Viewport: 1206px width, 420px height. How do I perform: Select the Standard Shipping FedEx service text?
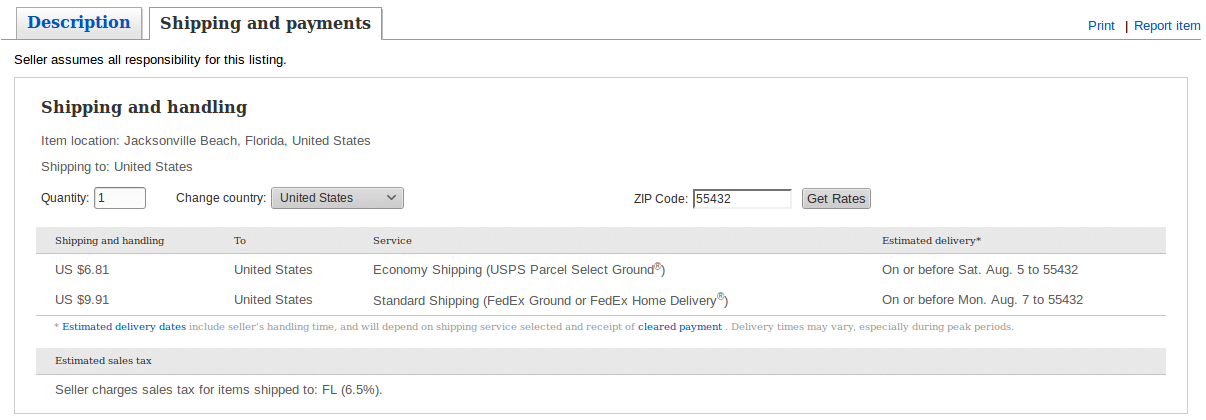(x=550, y=300)
